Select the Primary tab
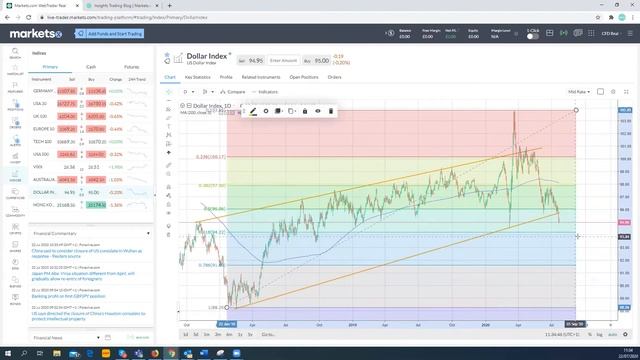Viewport: 640px width, 360px height. point(50,67)
